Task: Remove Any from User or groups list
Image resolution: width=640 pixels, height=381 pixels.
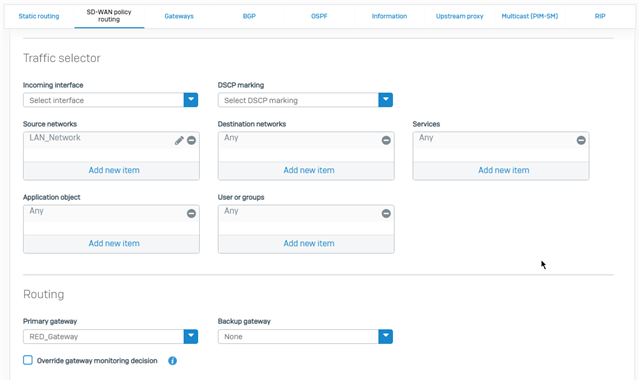Action: tap(386, 214)
